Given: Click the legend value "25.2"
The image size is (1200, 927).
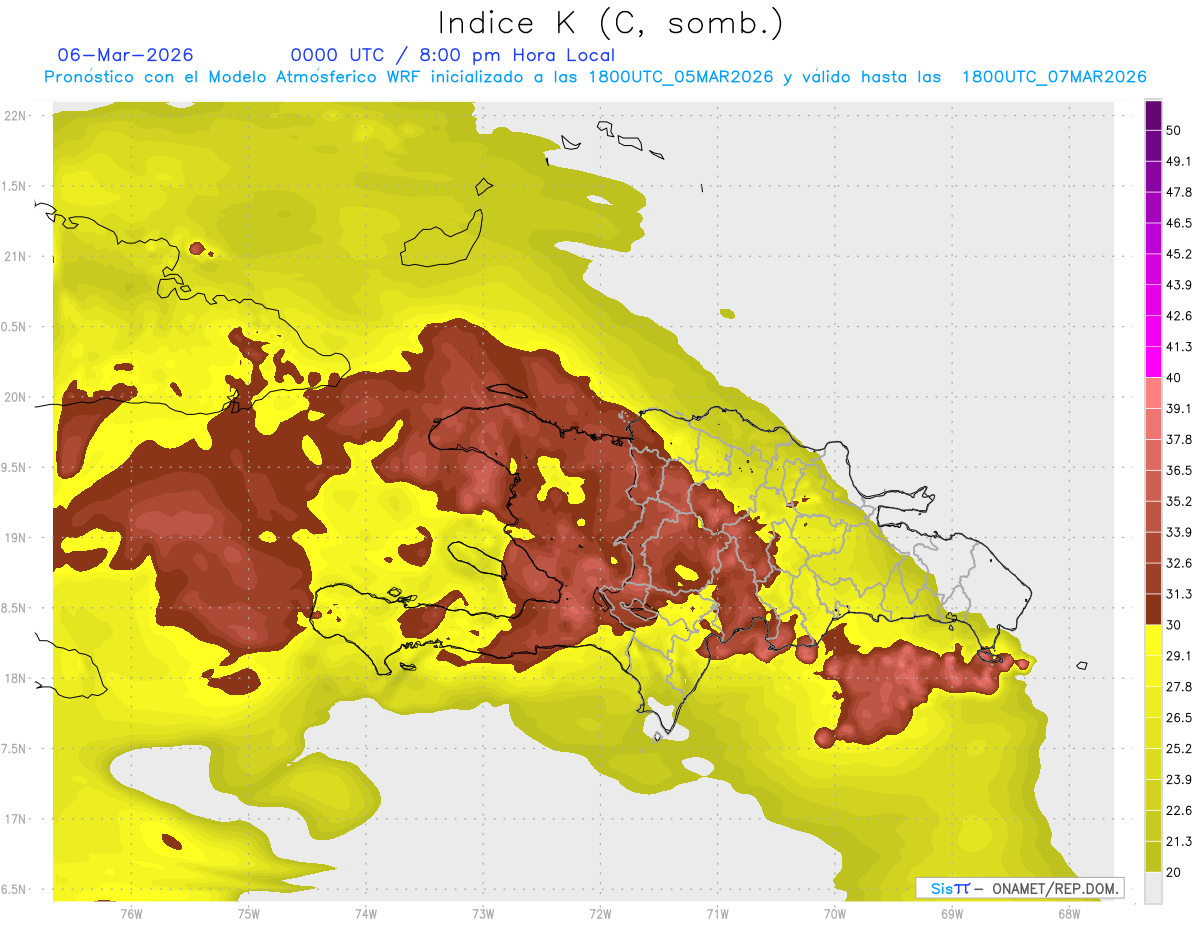Looking at the screenshot, I should point(1179,748).
